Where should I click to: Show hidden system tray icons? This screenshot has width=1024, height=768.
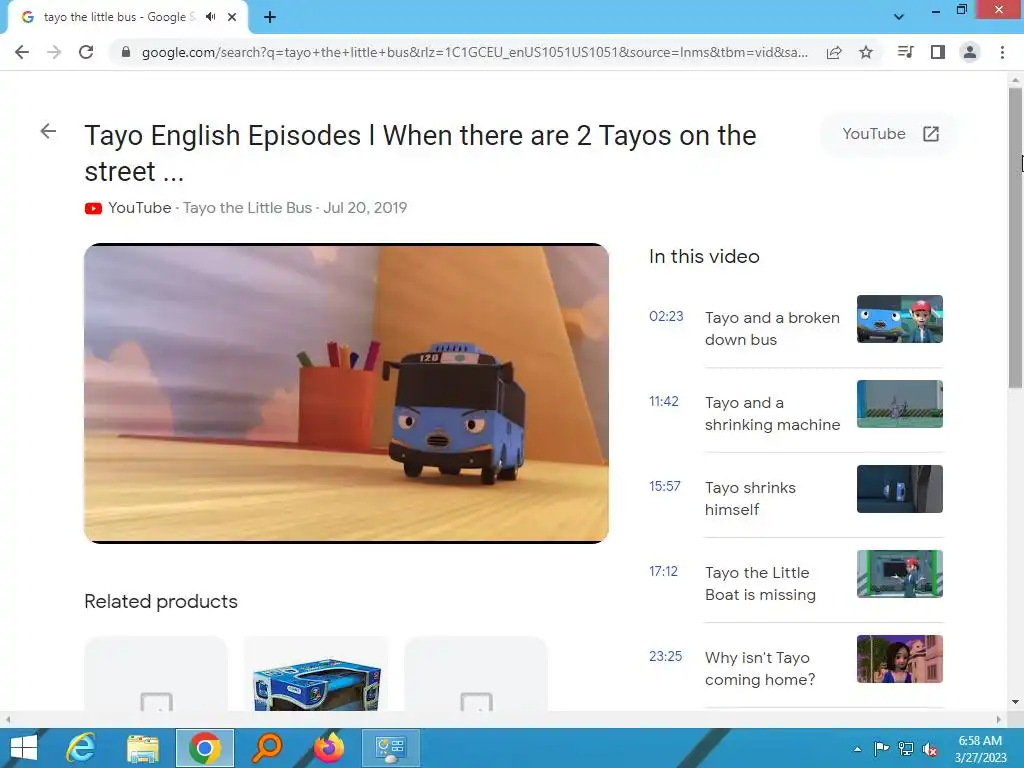857,749
